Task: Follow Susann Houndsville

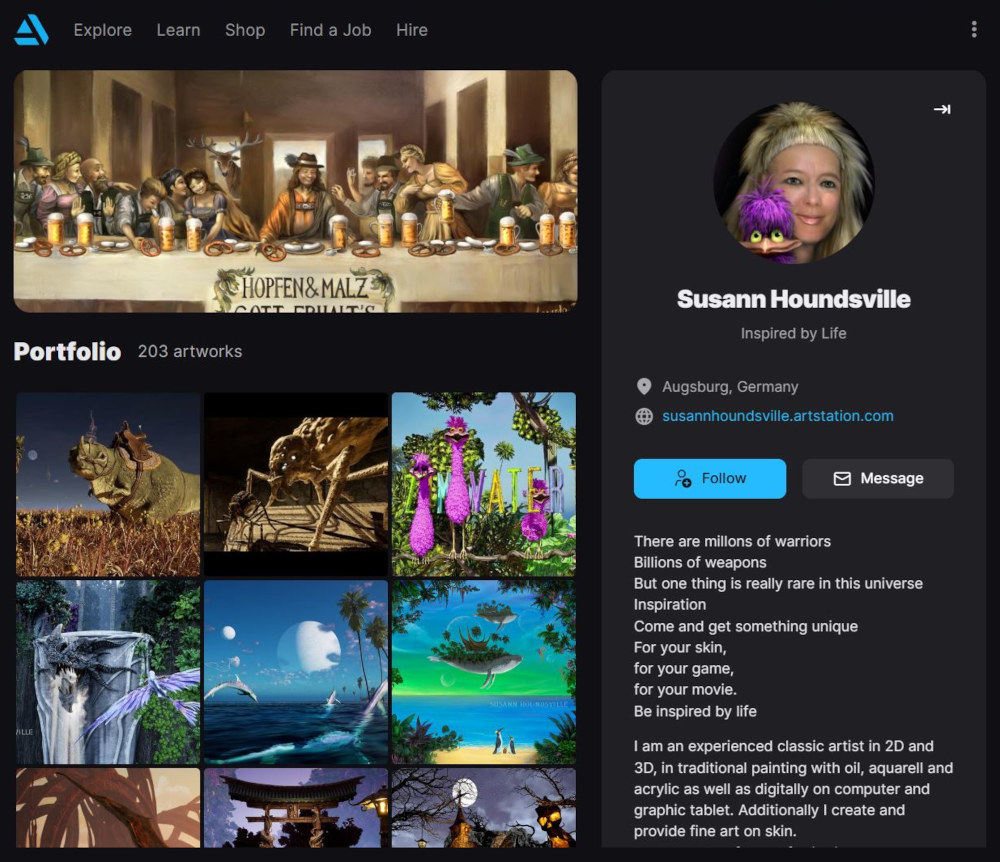Action: 710,479
